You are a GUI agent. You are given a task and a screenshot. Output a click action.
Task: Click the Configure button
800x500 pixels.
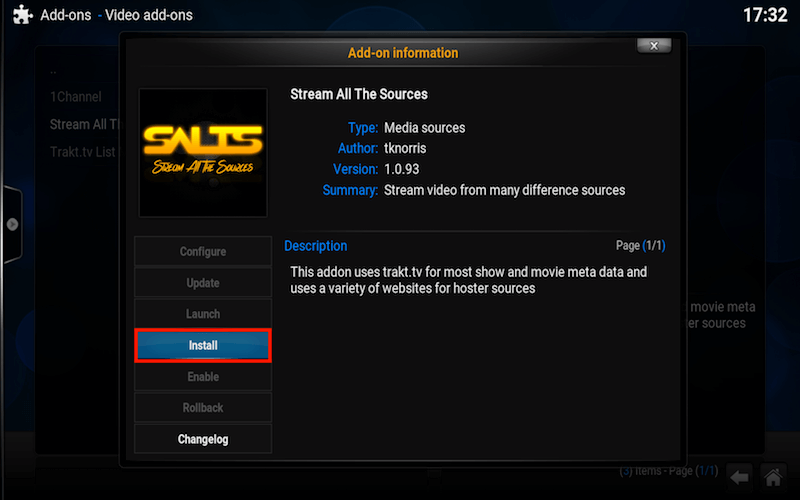pyautogui.click(x=203, y=252)
